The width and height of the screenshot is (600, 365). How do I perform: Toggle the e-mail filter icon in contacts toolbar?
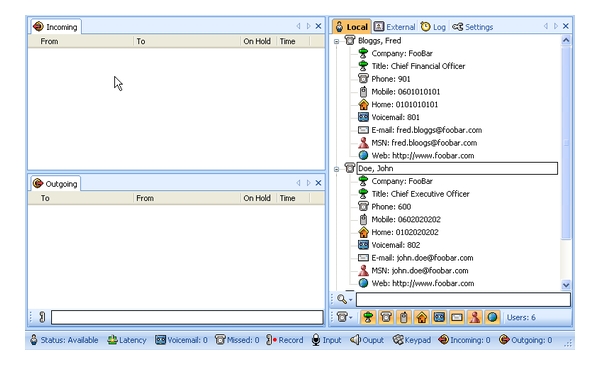(457, 317)
